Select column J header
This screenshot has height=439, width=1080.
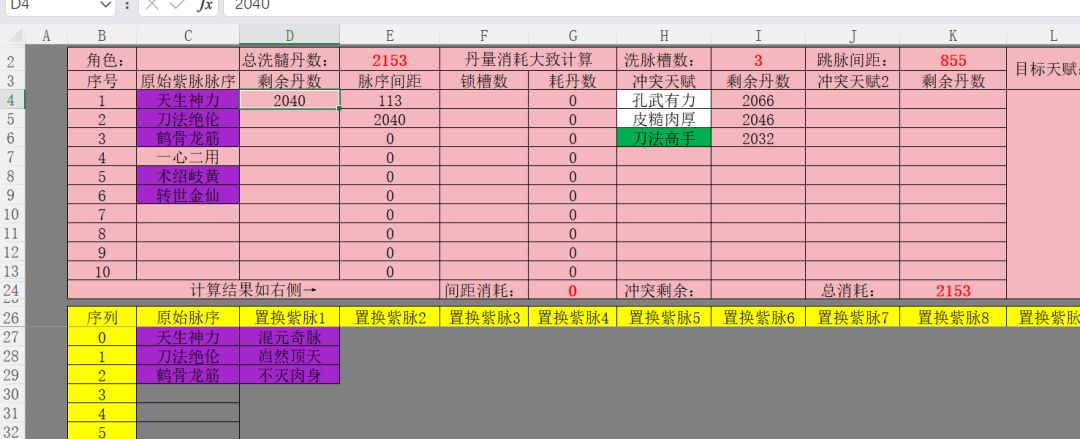click(x=853, y=35)
